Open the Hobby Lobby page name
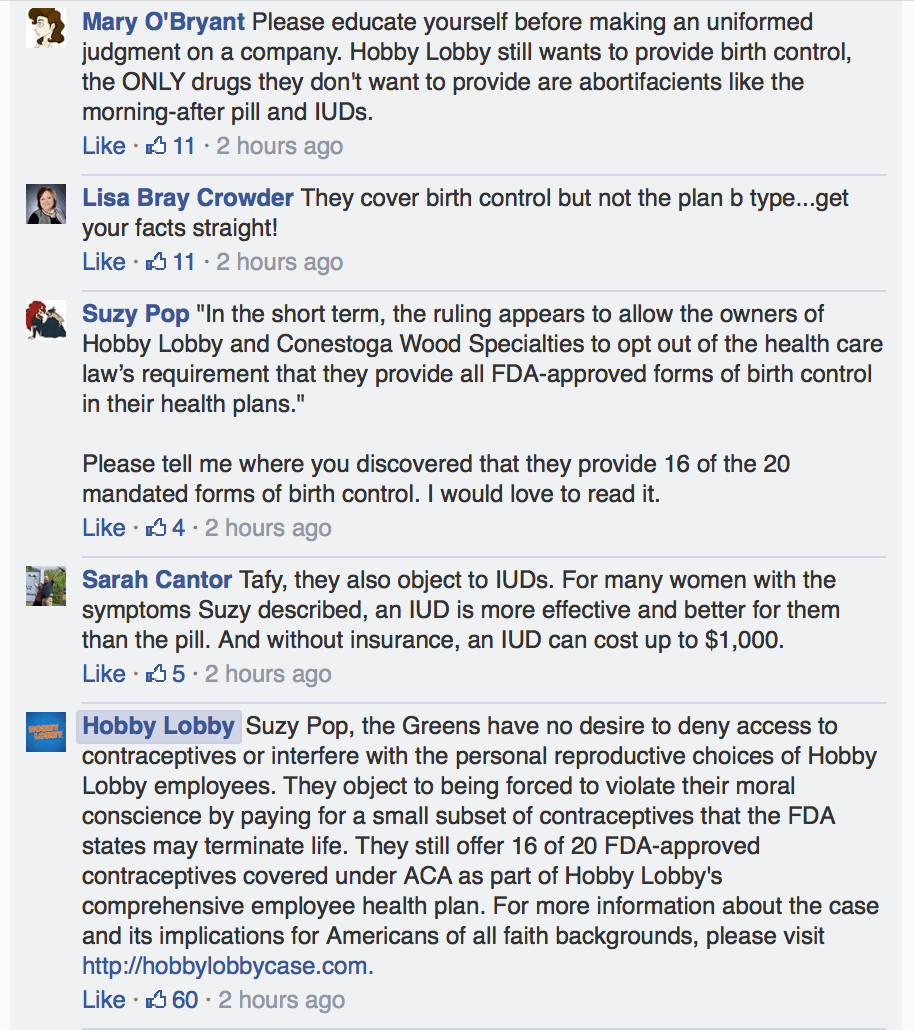The image size is (914, 1030). click(x=157, y=727)
